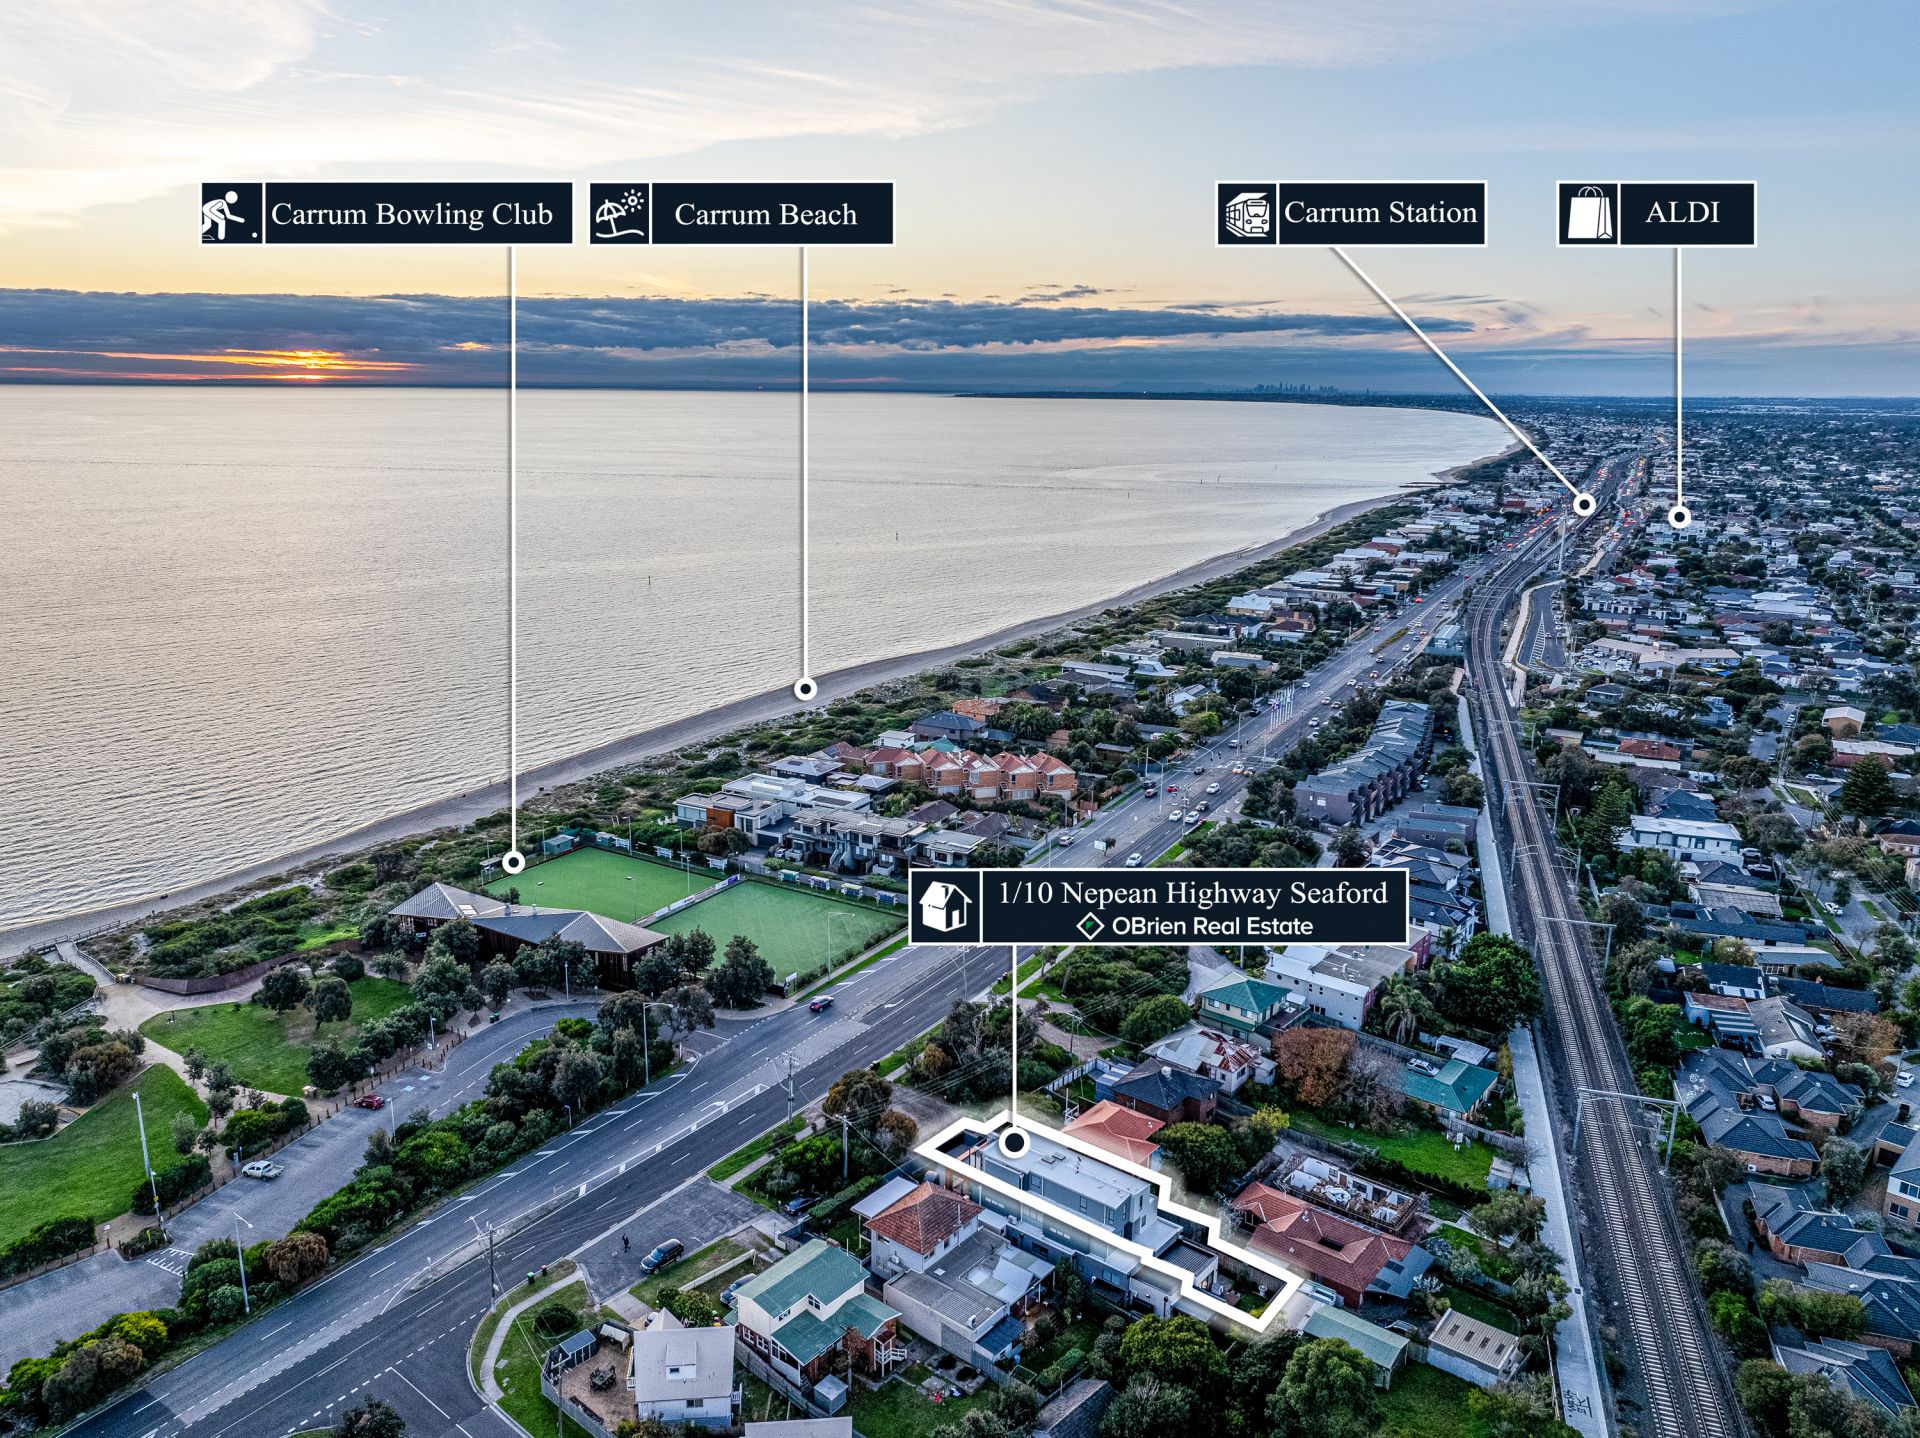Select the ALDI location marker dot
1920x1438 pixels.
point(1680,517)
